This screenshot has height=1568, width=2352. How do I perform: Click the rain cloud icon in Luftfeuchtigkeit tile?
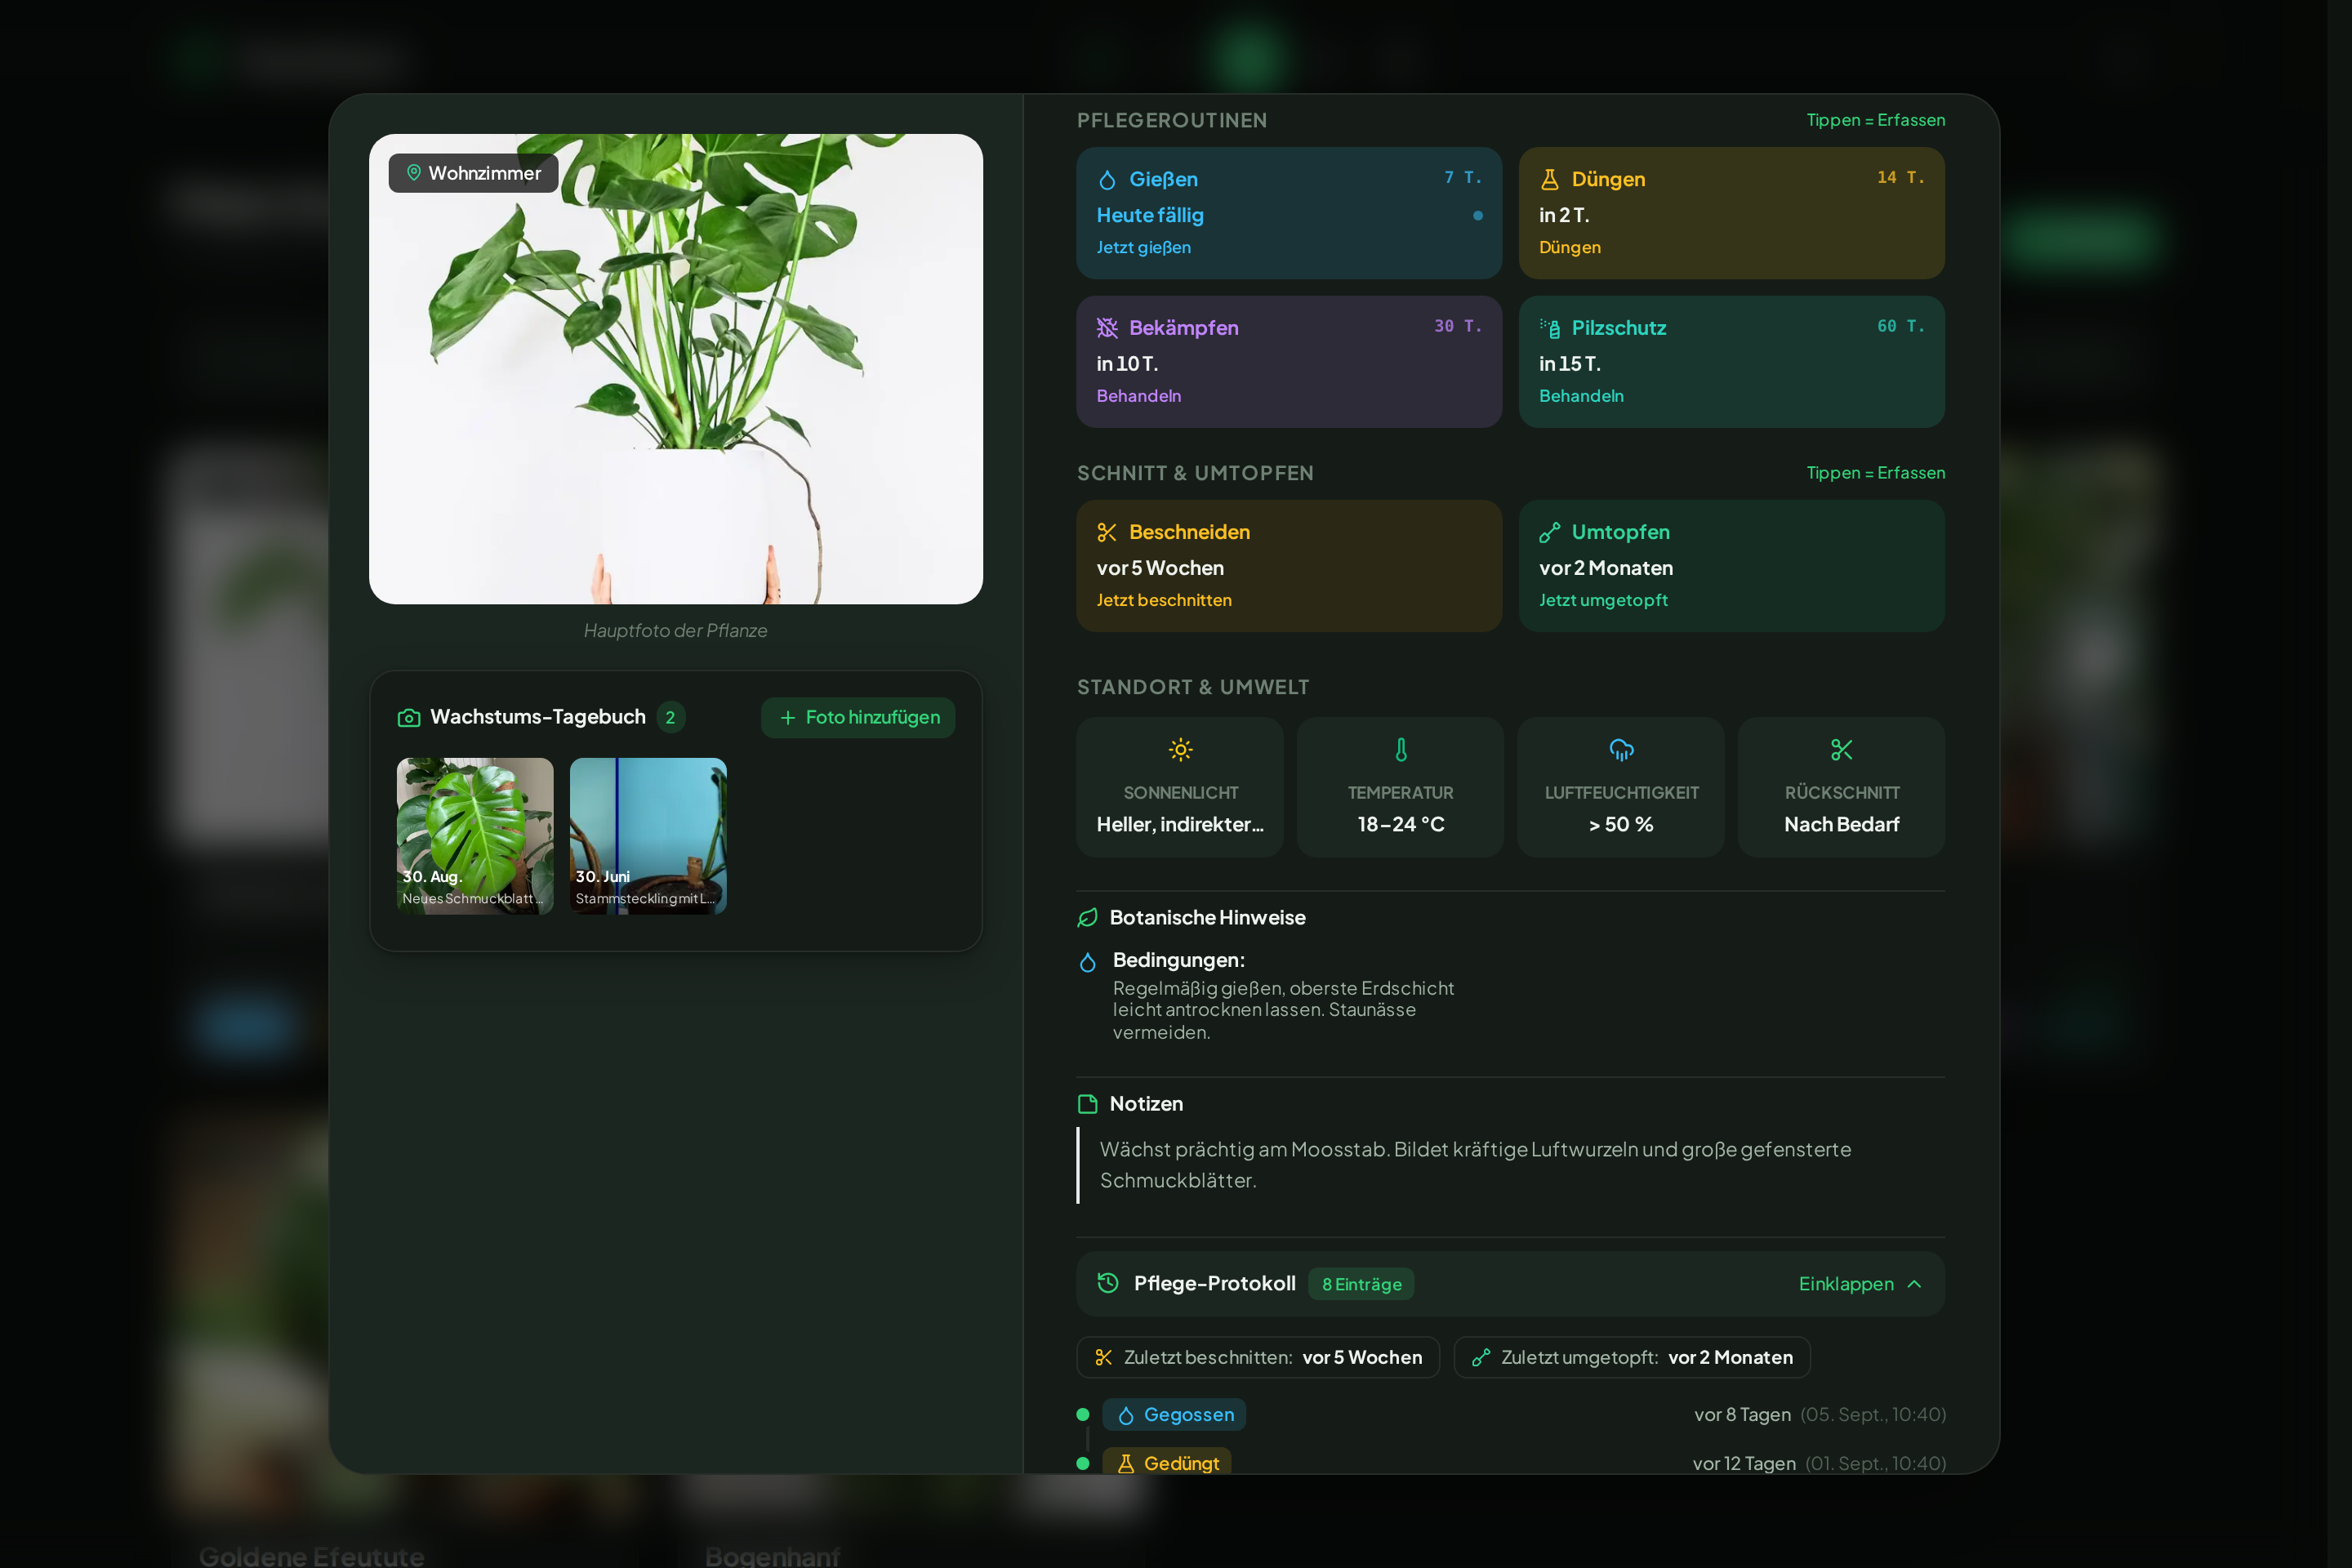(1621, 750)
